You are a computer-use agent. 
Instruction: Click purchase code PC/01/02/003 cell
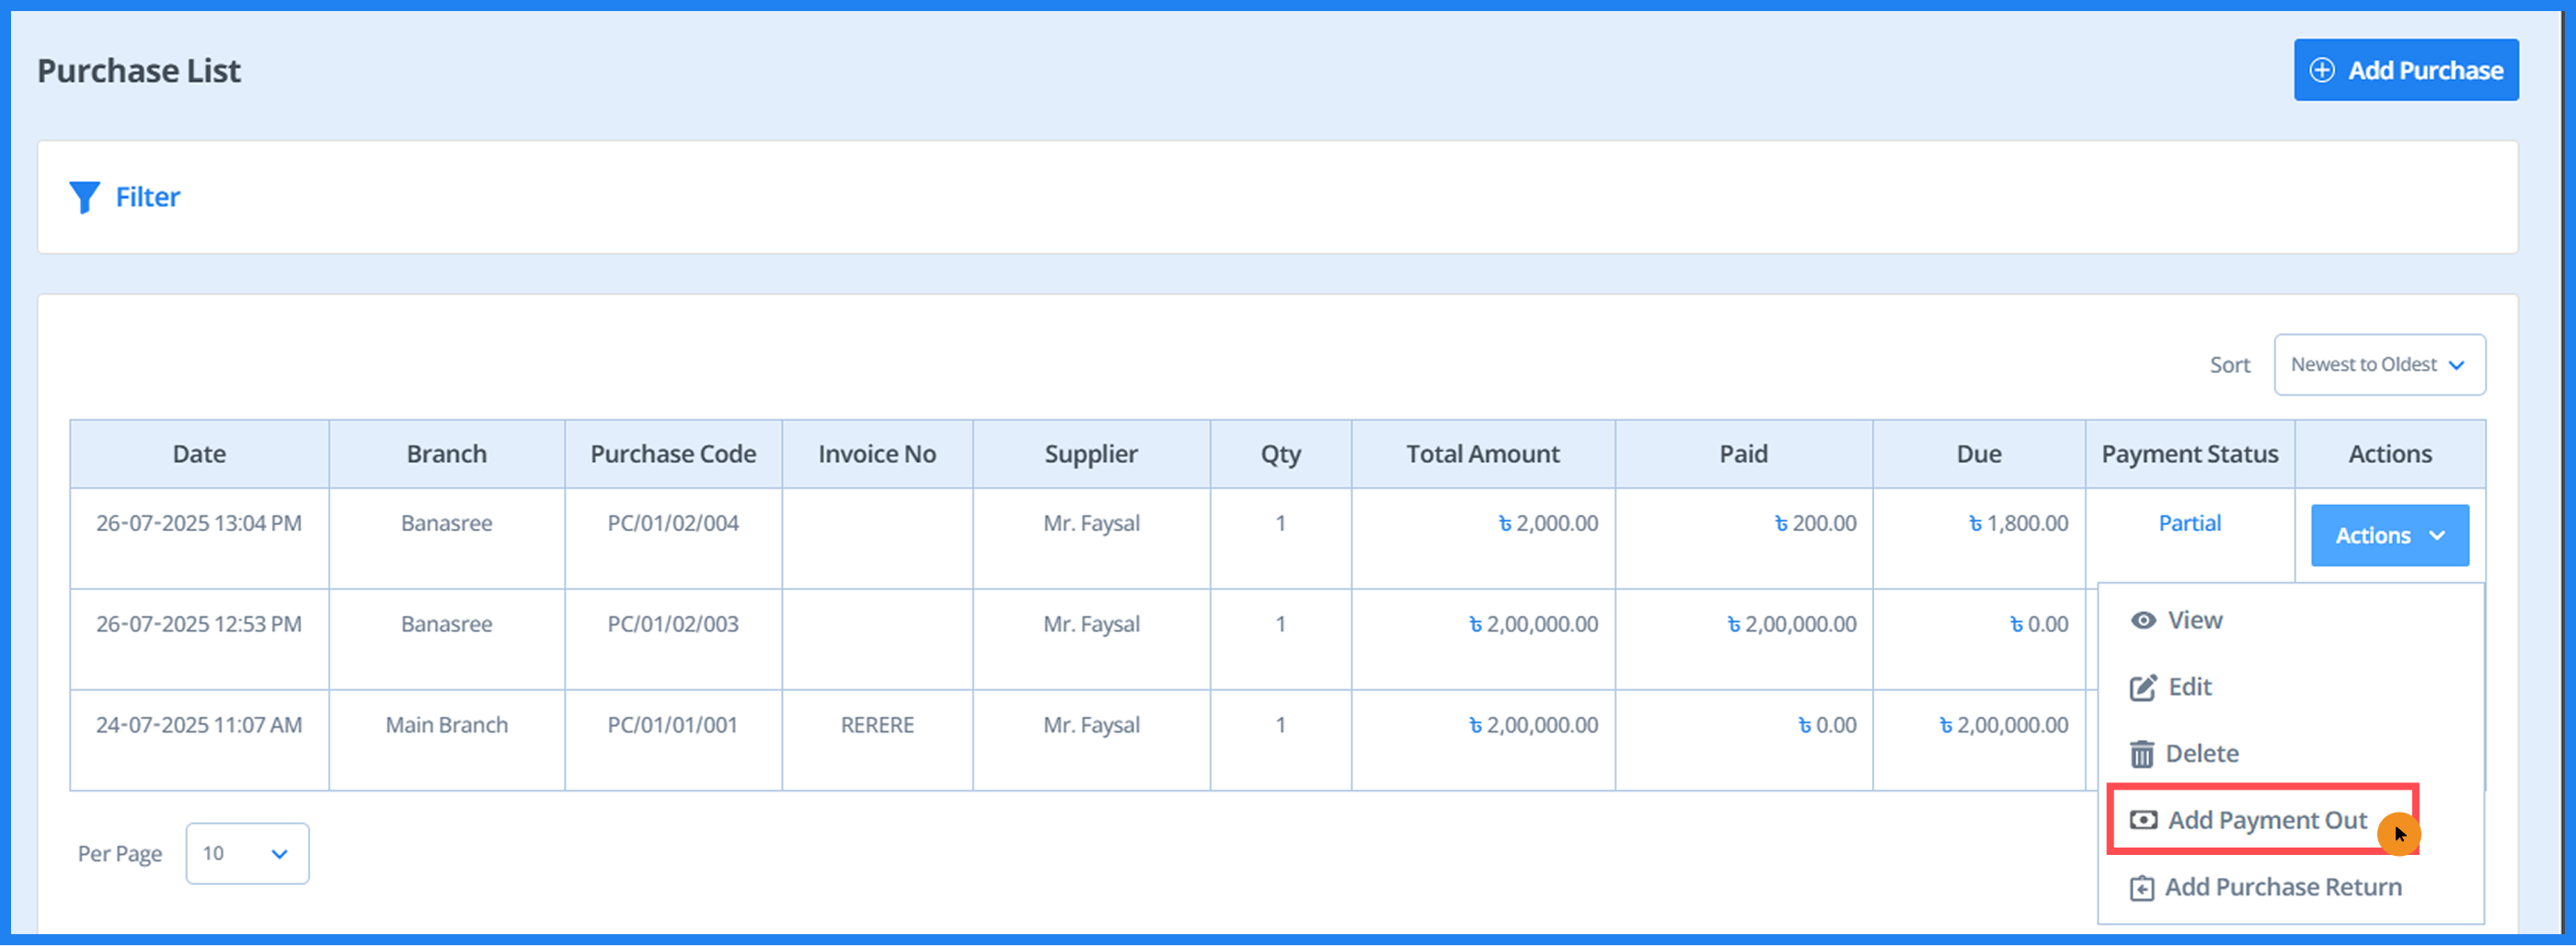pyautogui.click(x=672, y=624)
